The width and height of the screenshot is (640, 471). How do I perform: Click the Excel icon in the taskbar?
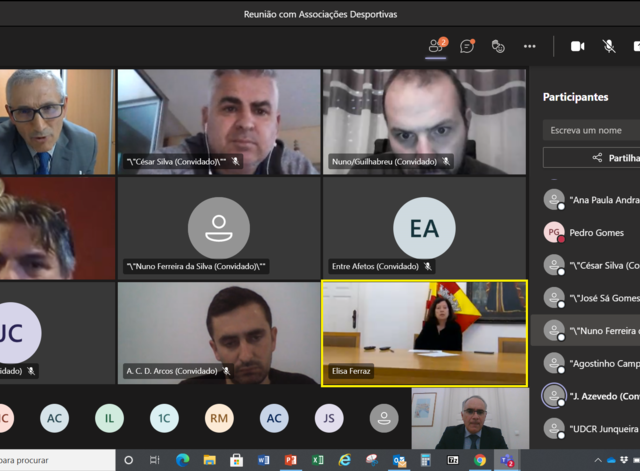click(318, 460)
